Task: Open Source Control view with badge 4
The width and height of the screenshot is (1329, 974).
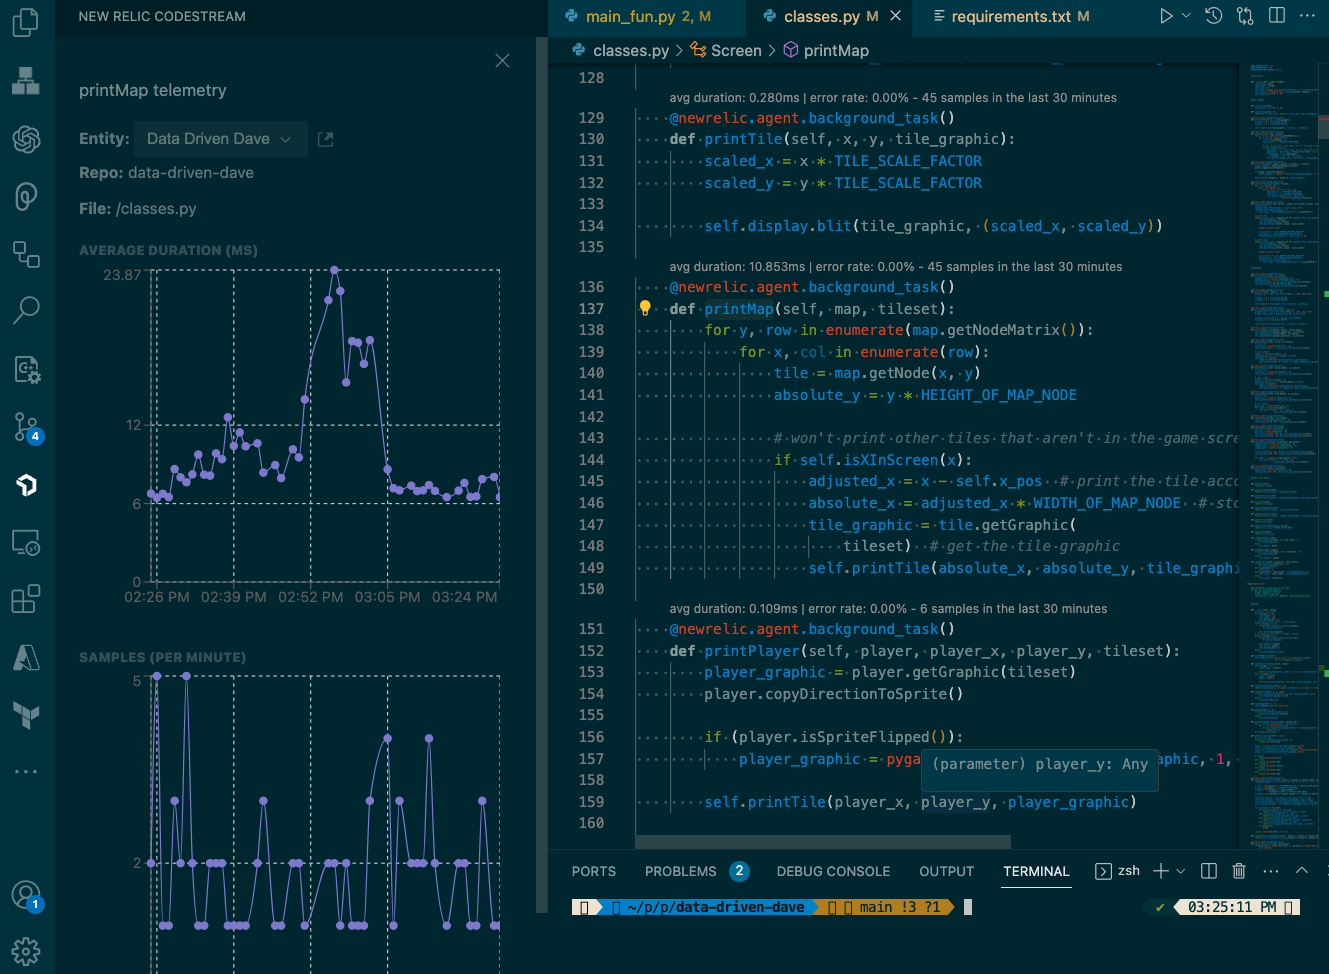Action: [26, 428]
